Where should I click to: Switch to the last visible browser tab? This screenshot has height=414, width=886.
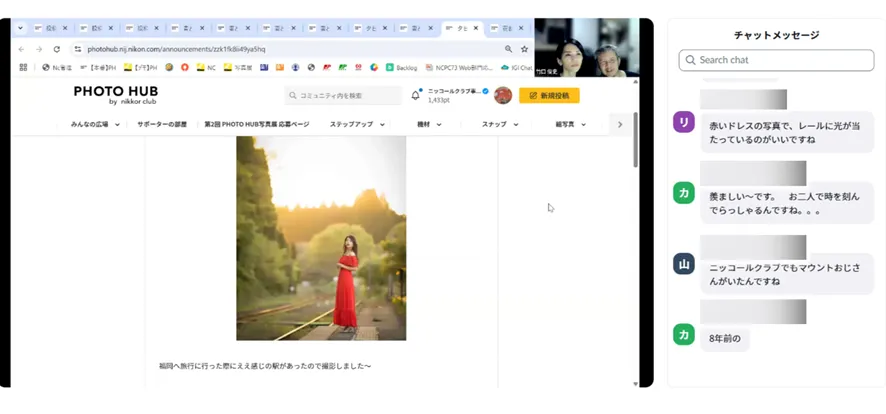509,28
